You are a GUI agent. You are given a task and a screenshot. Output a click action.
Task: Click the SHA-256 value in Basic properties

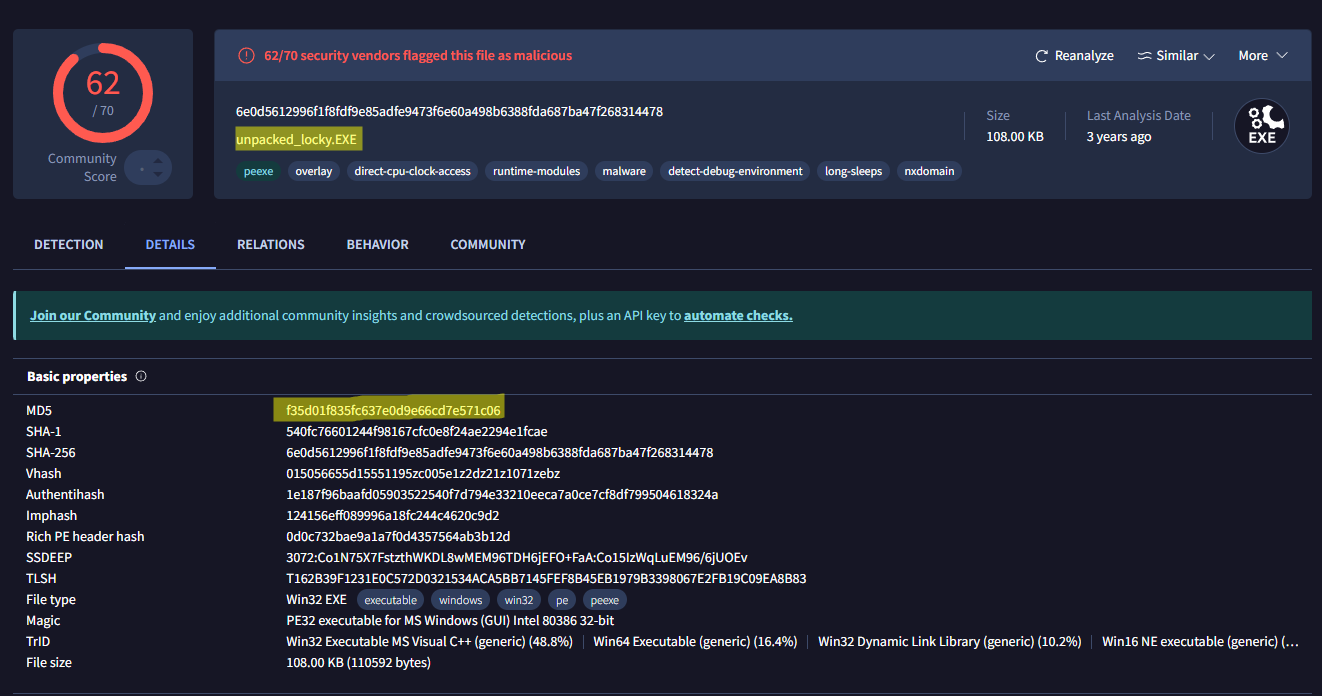coord(499,453)
